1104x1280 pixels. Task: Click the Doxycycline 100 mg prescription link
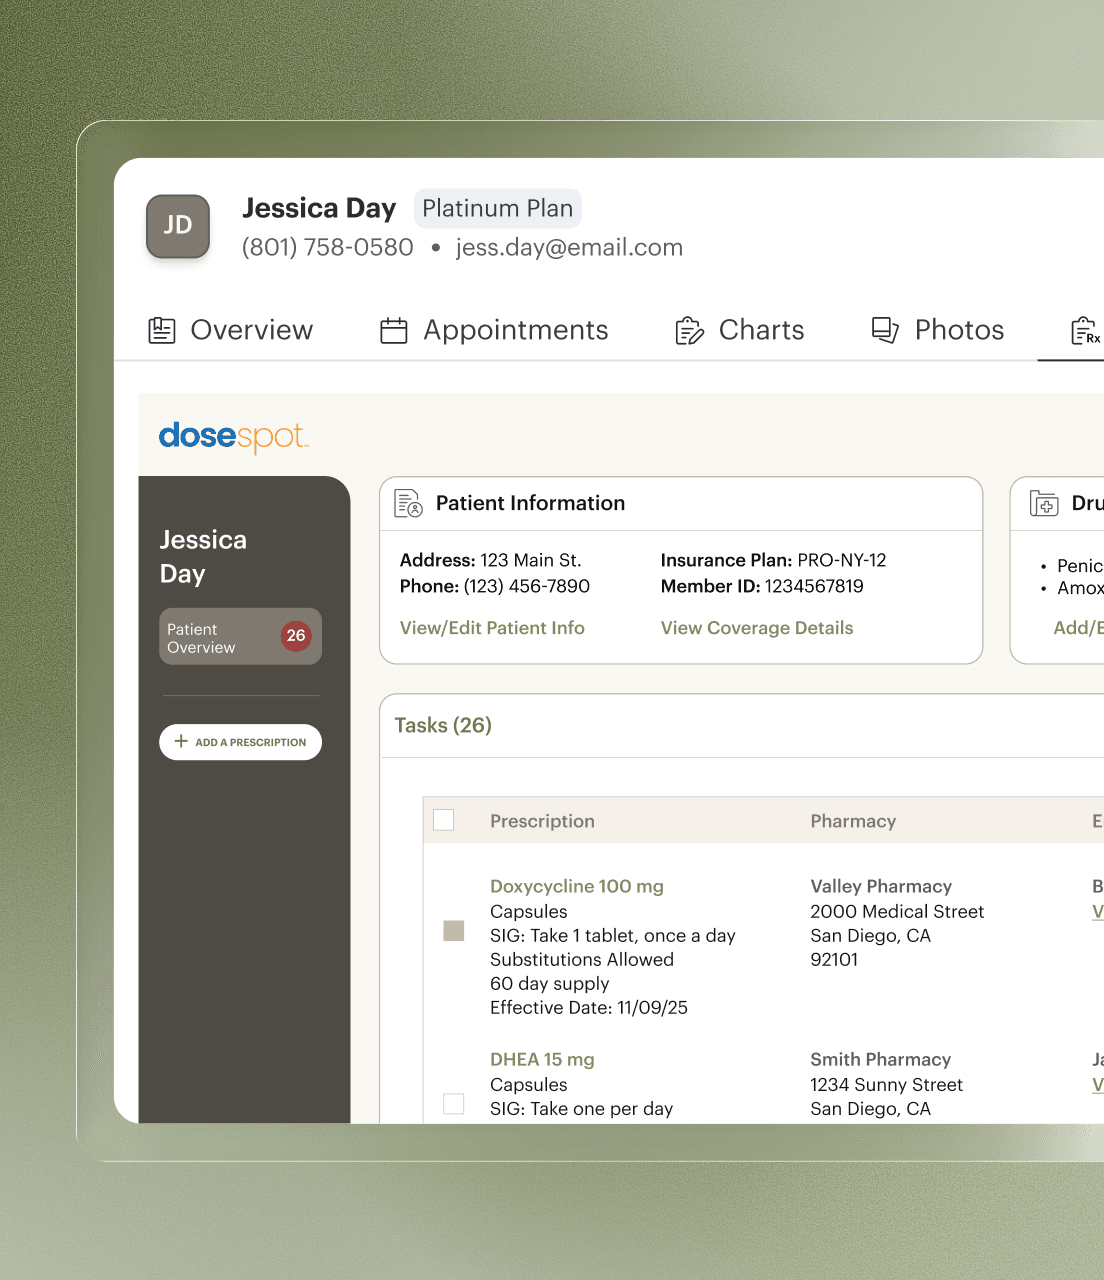tap(577, 886)
